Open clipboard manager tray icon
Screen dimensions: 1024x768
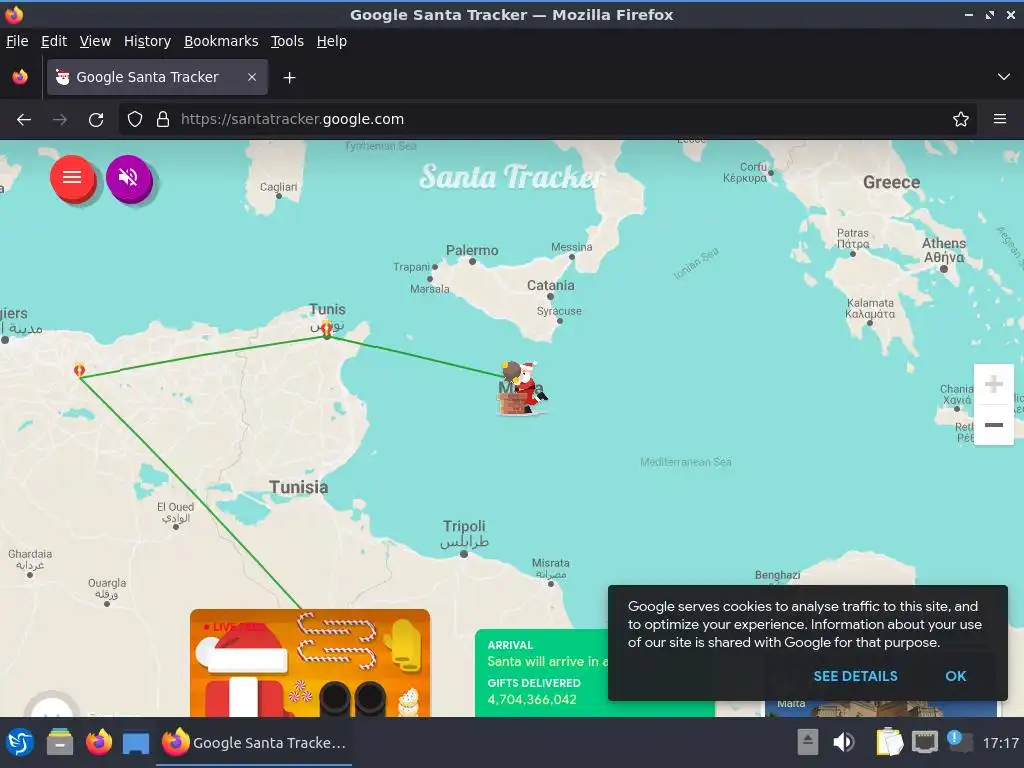888,742
